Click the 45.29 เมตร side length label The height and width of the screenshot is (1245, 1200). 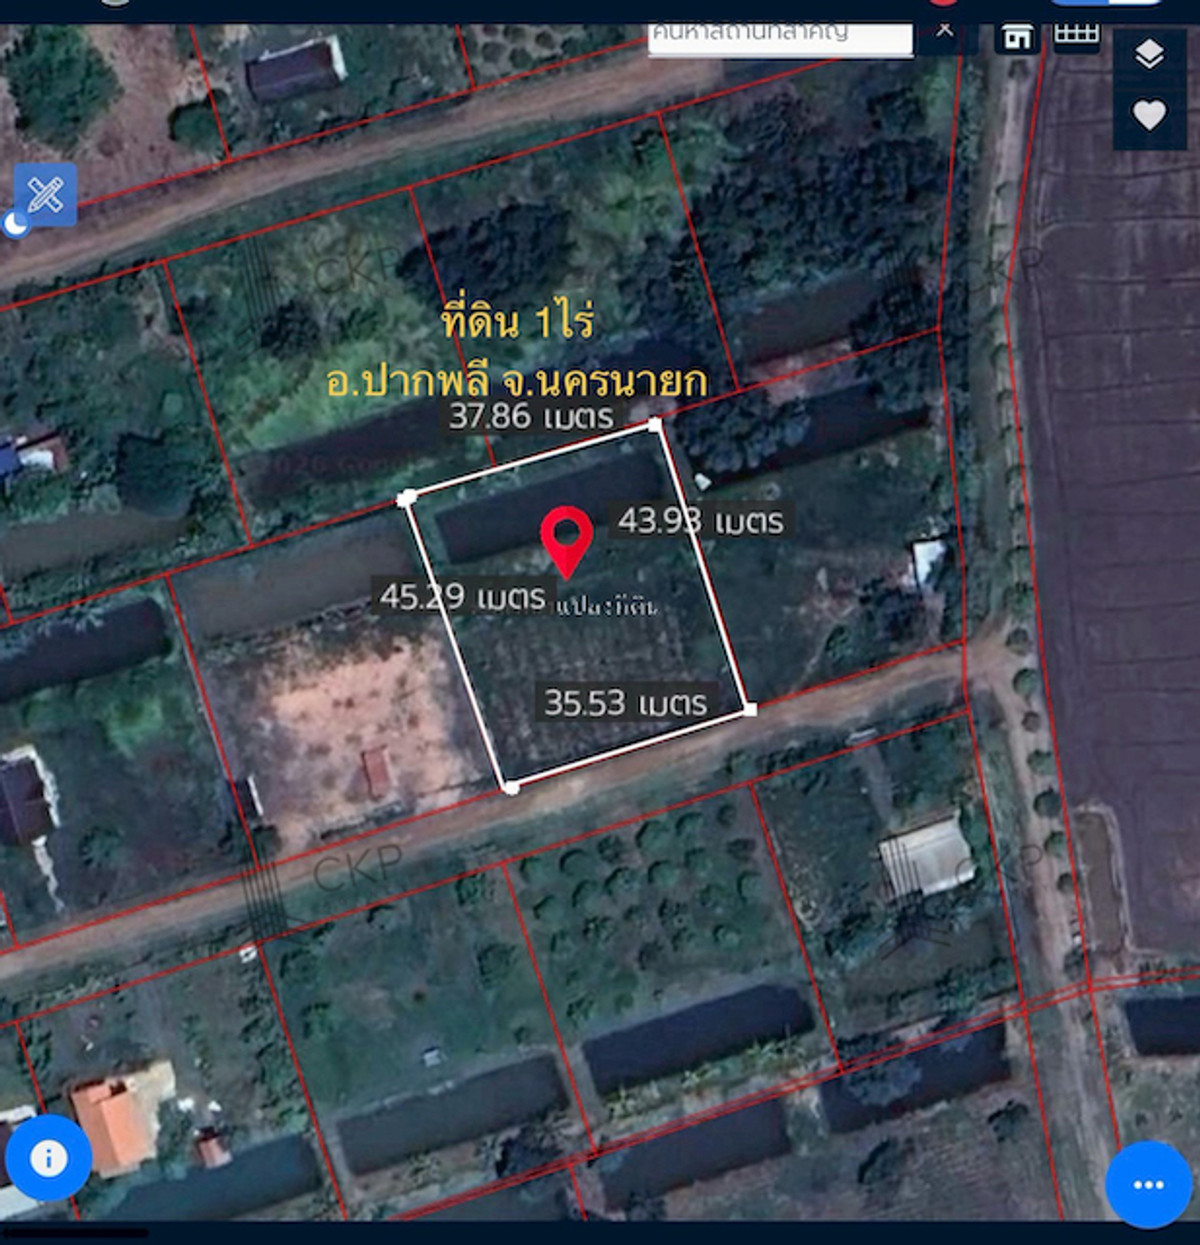[462, 597]
